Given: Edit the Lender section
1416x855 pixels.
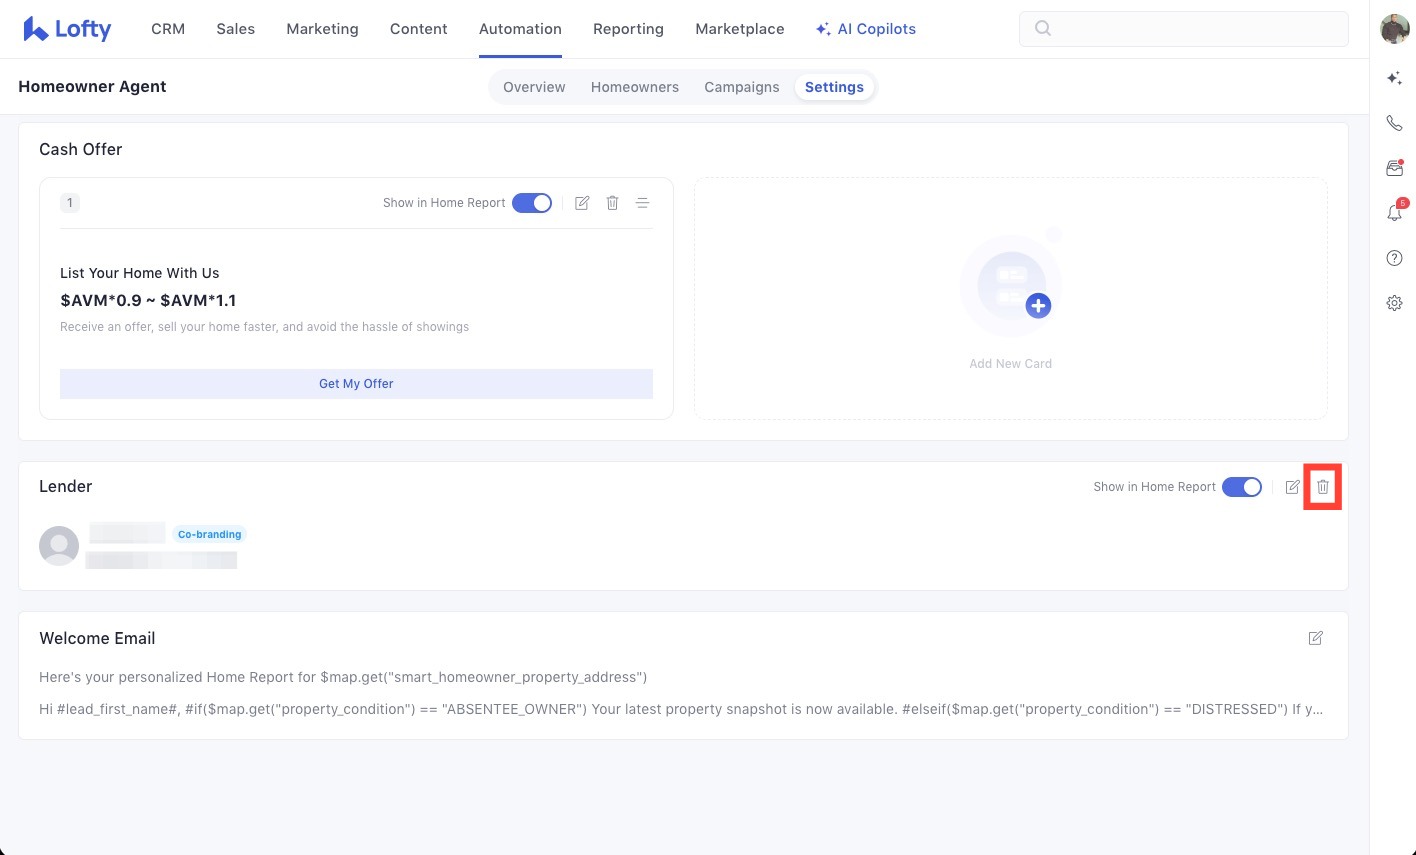Looking at the screenshot, I should coord(1293,487).
